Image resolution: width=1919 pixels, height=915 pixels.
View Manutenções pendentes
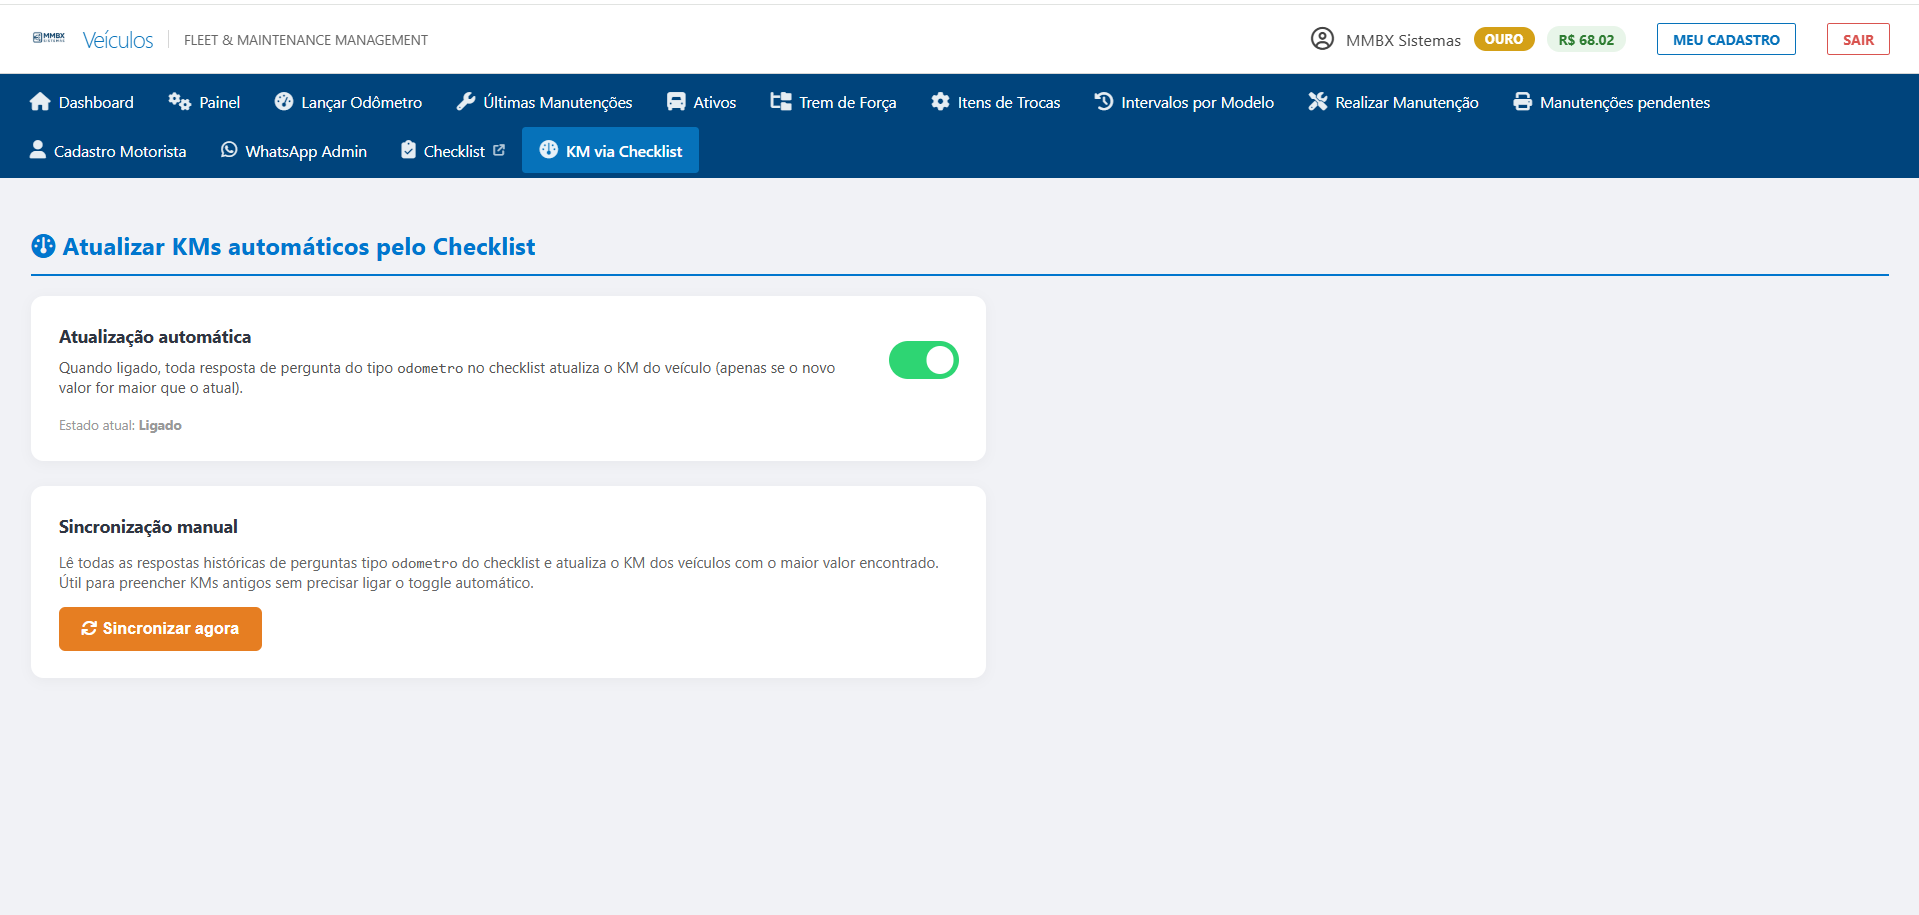(x=1611, y=102)
